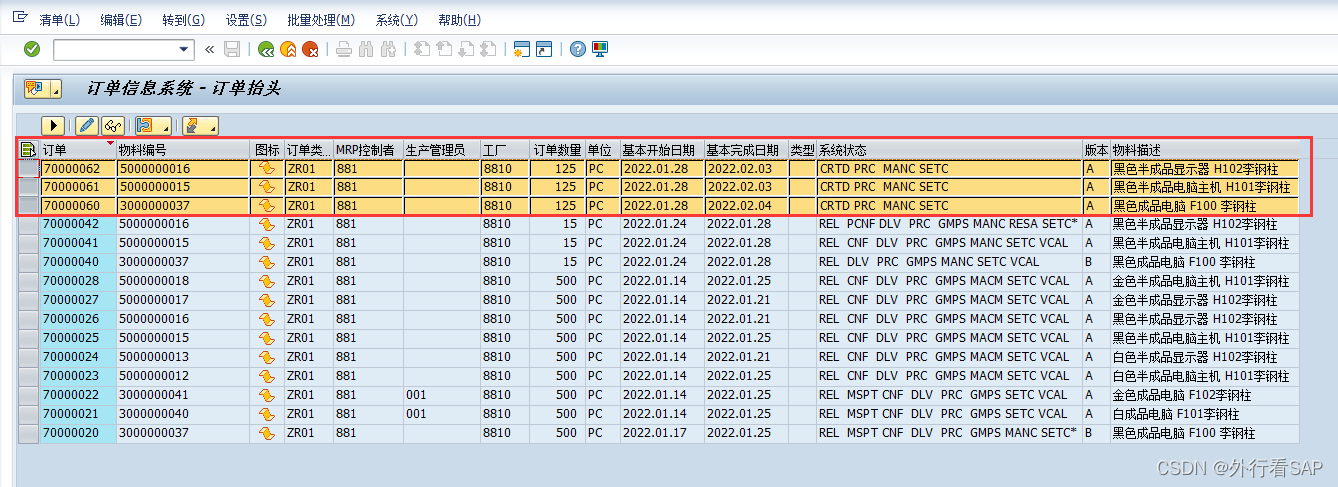The height and width of the screenshot is (487, 1338).
Task: Click the 订单 column header
Action: point(78,149)
